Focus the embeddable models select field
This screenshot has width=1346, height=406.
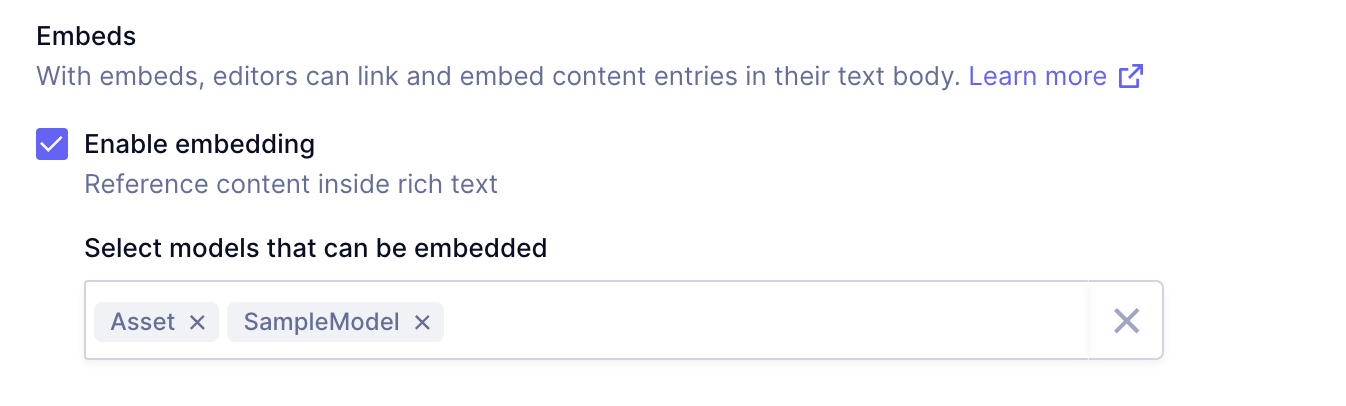760,321
